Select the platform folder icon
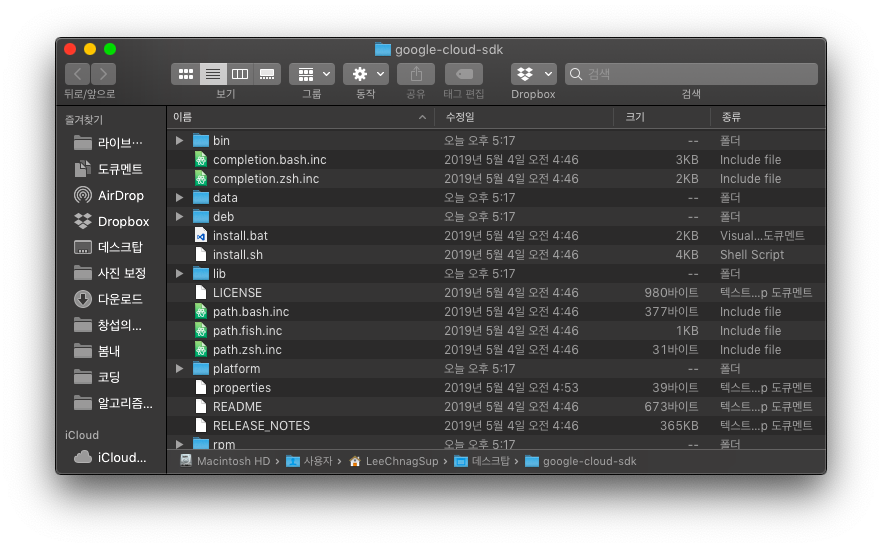 coord(201,369)
